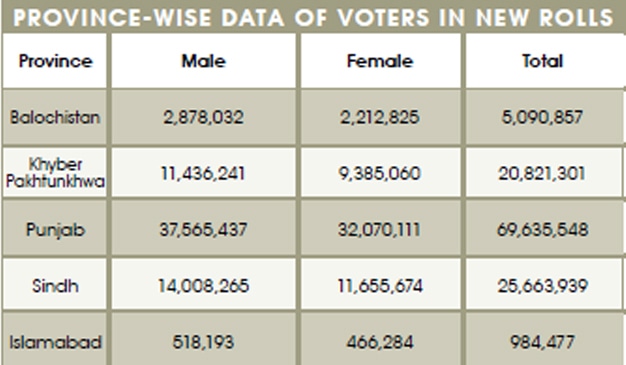The height and width of the screenshot is (365, 626).
Task: Select the Sindh row label
Action: pos(55,286)
